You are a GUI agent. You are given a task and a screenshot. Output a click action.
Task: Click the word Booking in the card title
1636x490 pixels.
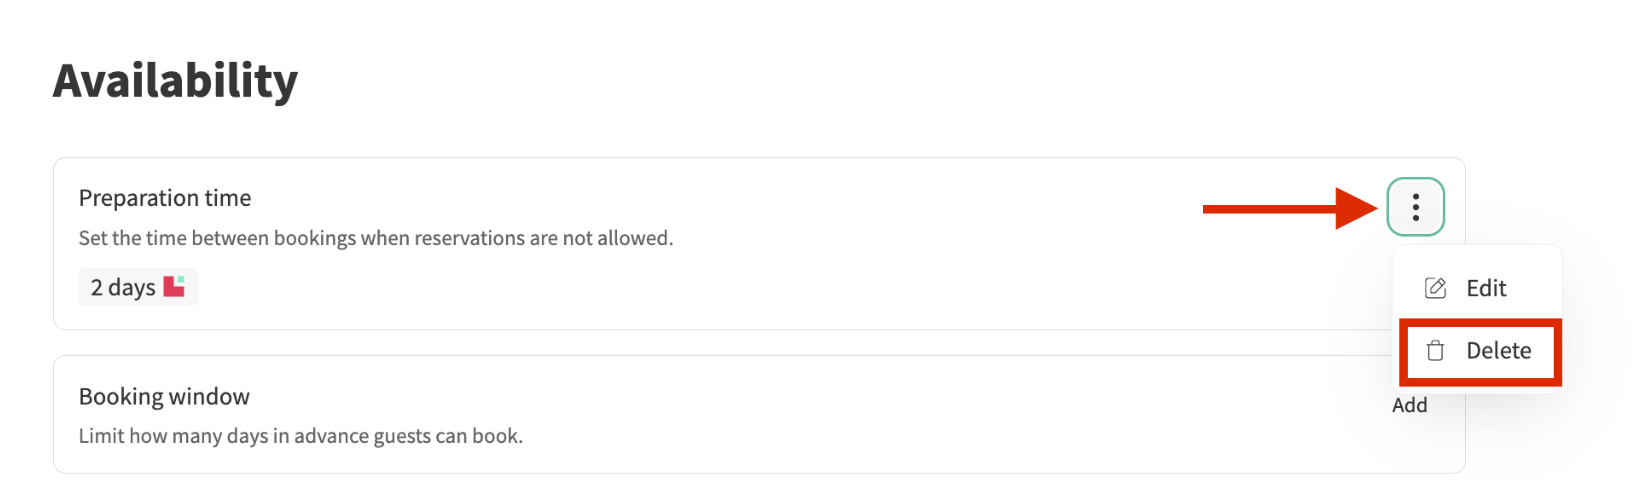(x=121, y=396)
